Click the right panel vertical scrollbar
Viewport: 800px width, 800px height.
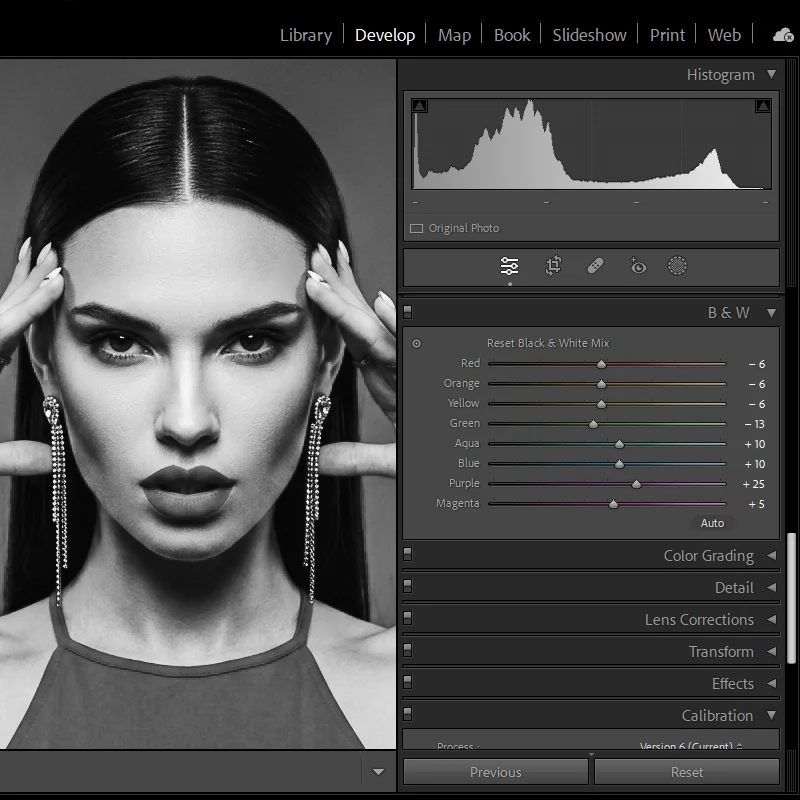tap(791, 598)
